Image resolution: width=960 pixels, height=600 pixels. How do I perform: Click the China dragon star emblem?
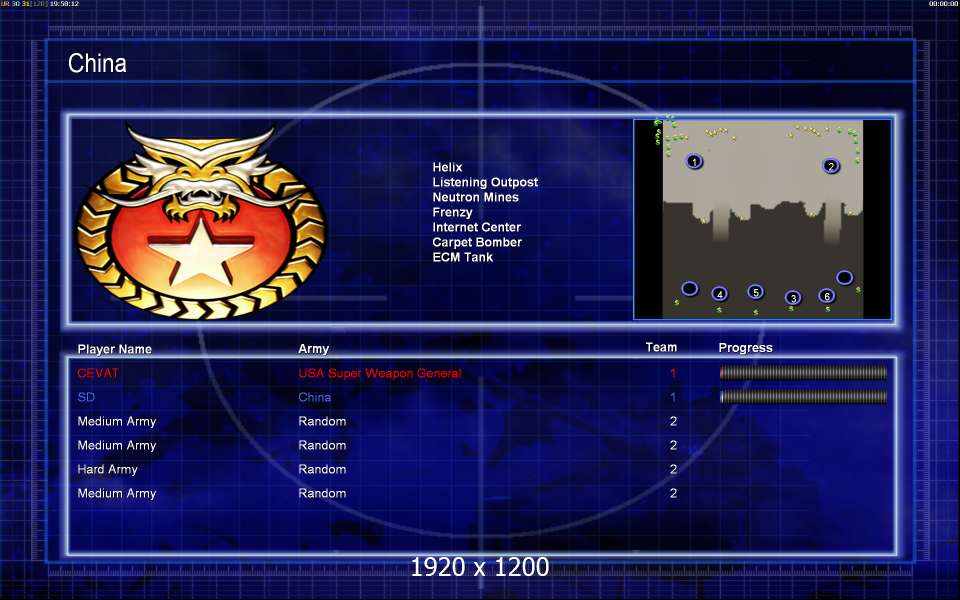coord(201,222)
